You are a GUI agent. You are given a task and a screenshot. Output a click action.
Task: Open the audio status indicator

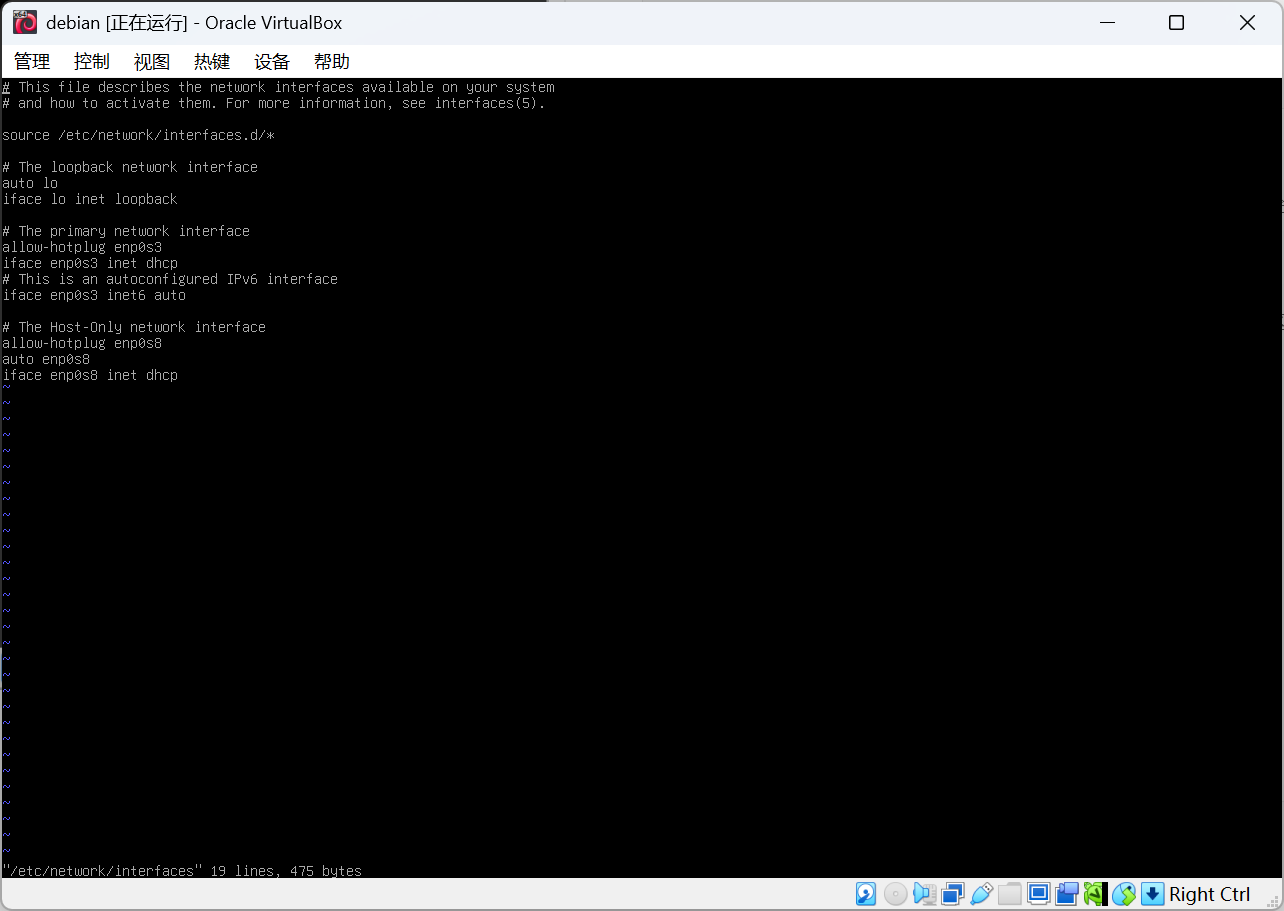[x=924, y=894]
